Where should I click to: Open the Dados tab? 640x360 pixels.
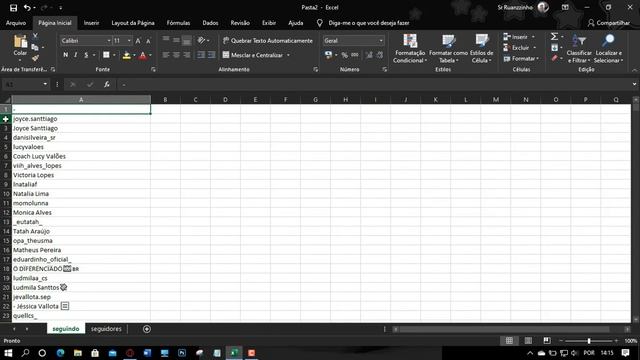tap(210, 23)
